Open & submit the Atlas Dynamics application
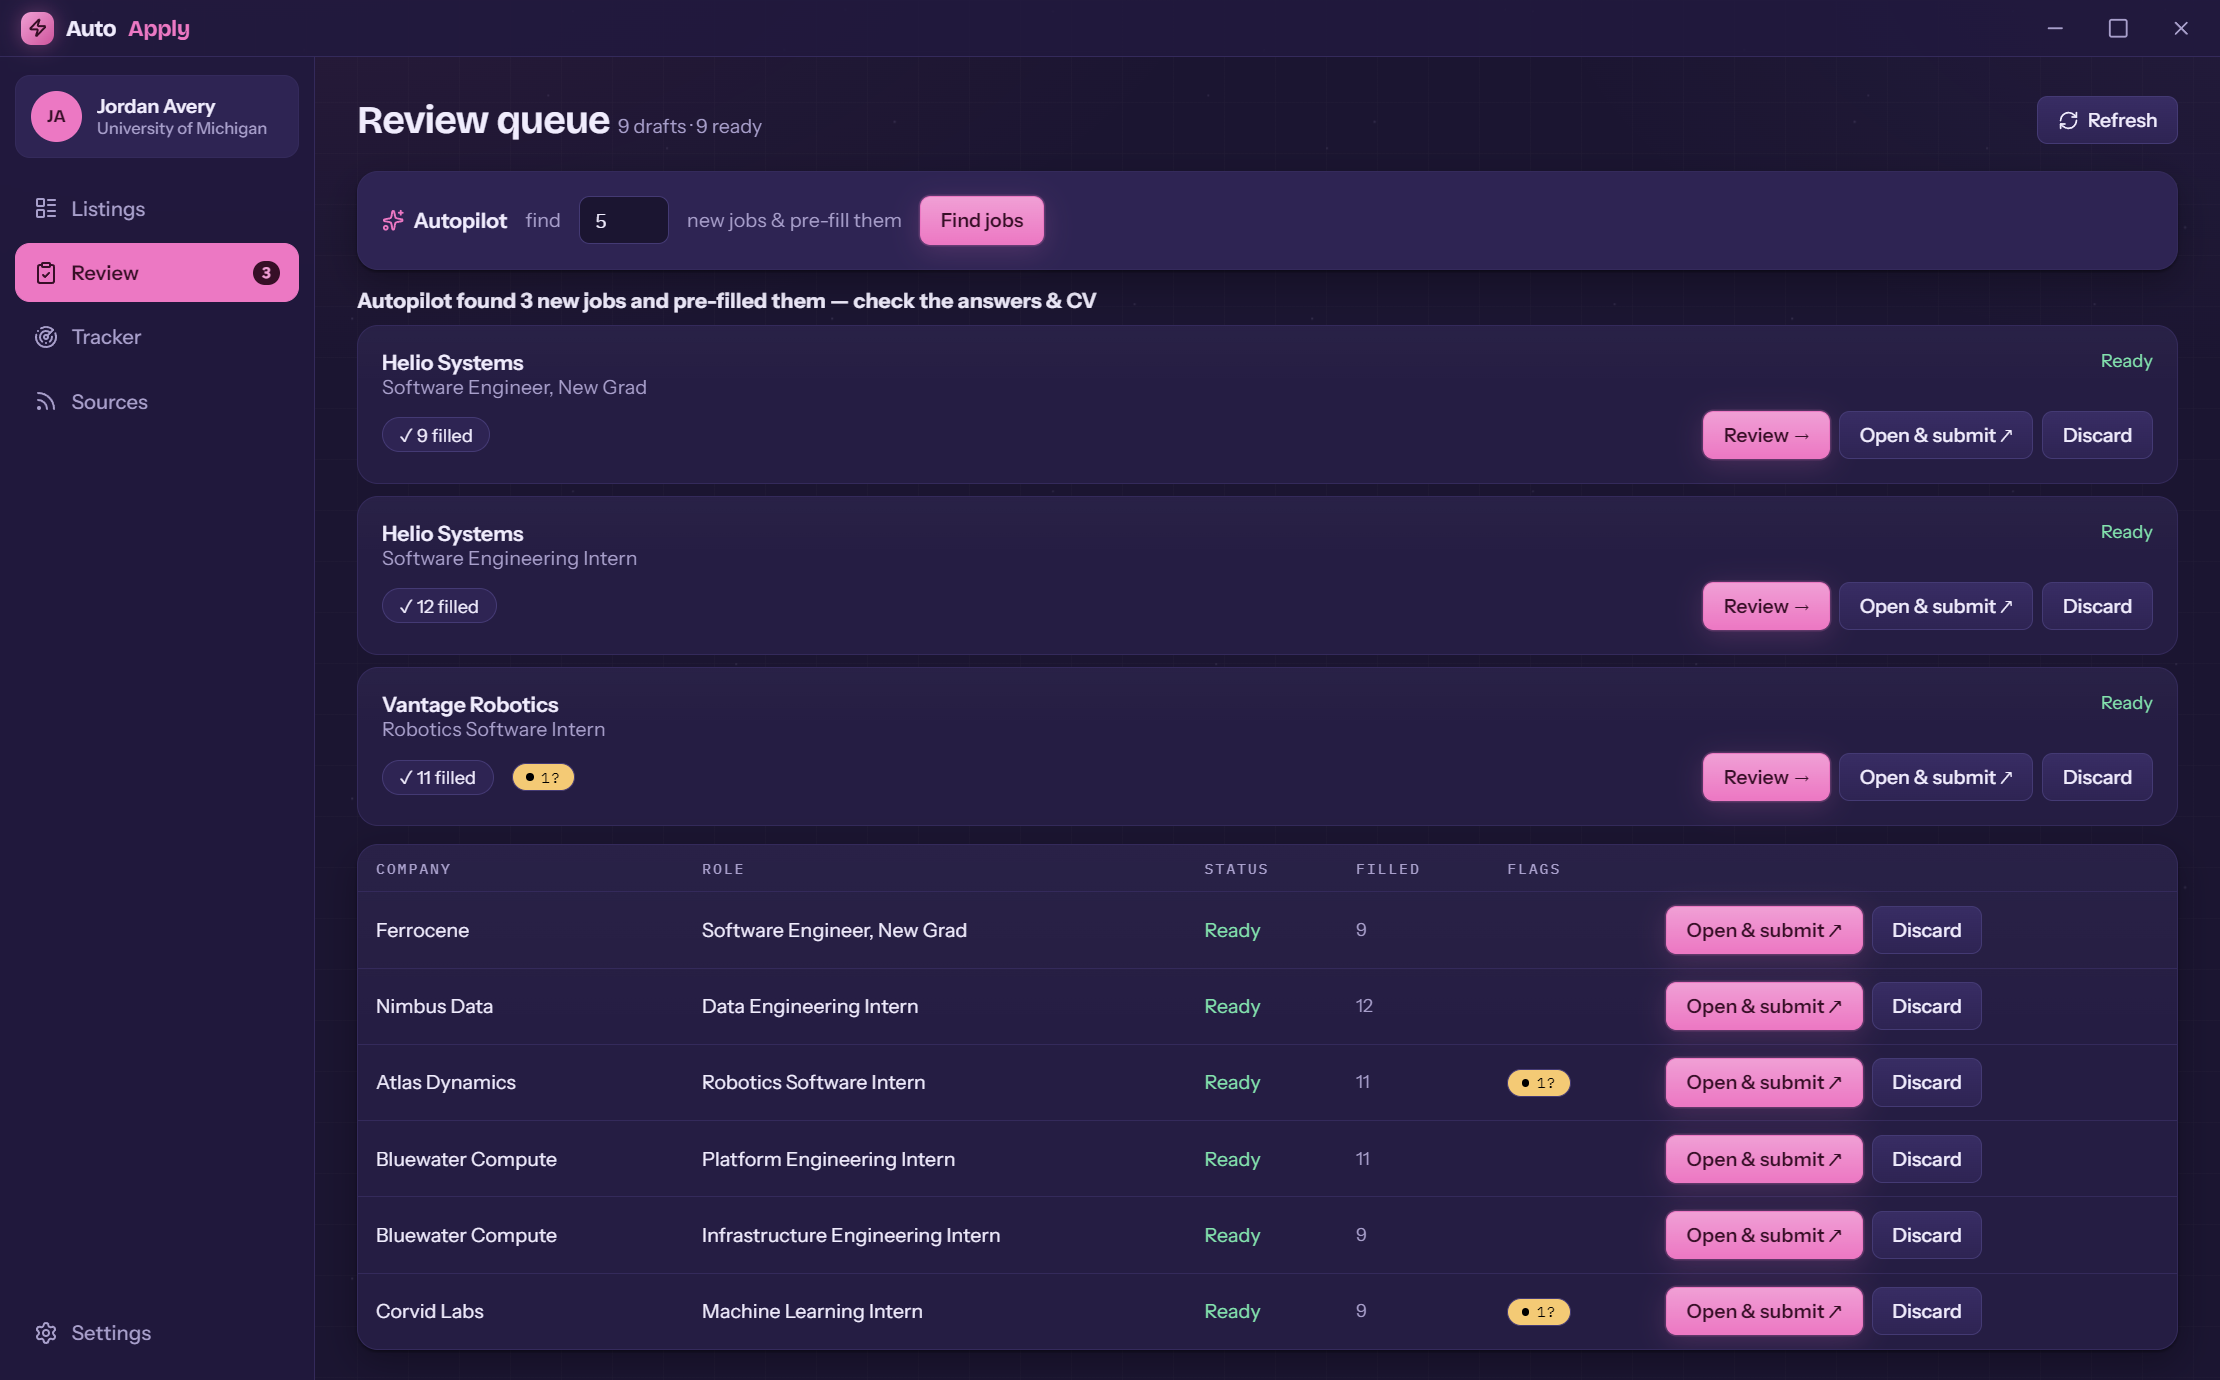 pos(1764,1082)
